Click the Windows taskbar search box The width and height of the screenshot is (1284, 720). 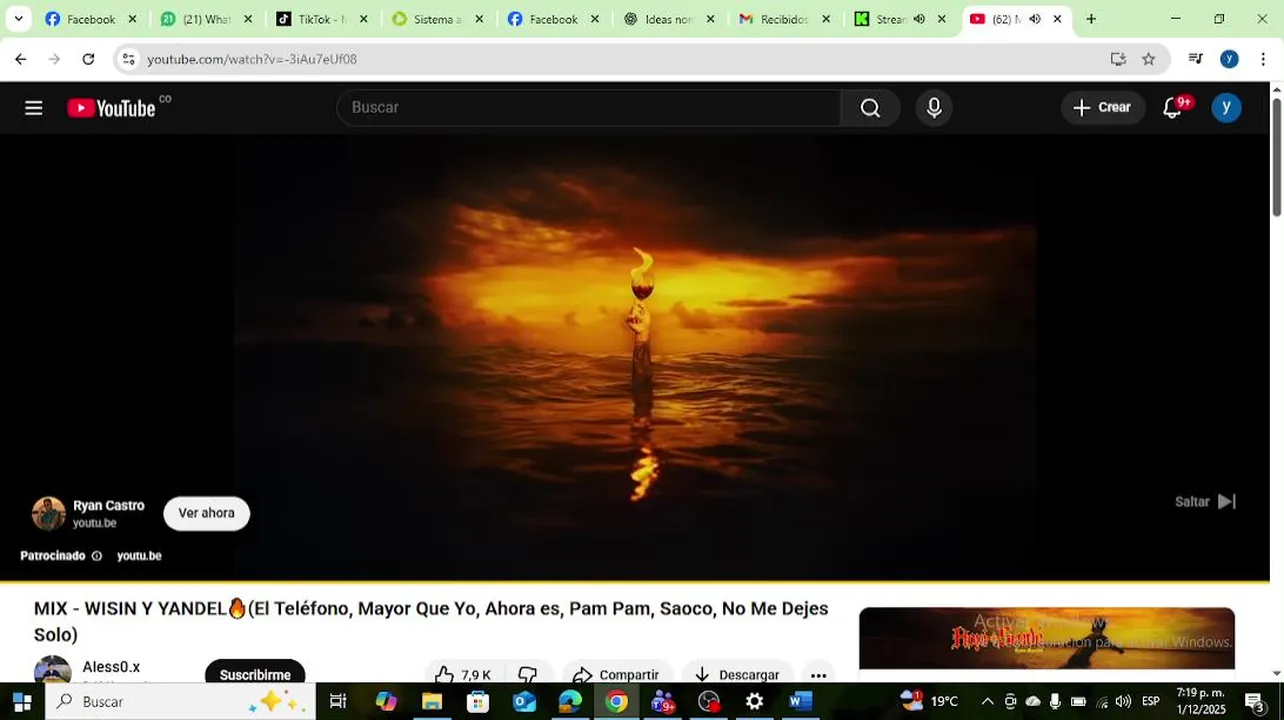(180, 702)
